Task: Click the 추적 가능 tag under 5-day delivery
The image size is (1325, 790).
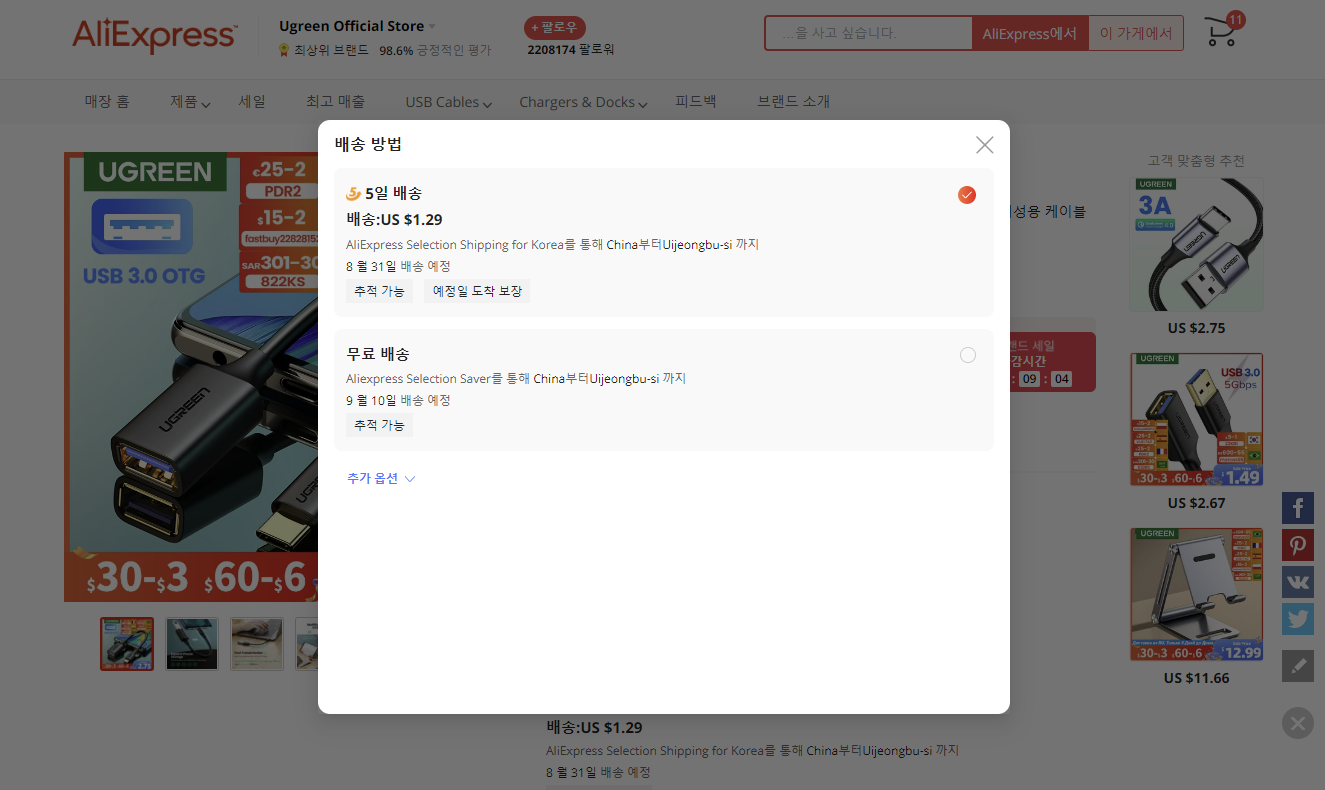Action: 379,291
